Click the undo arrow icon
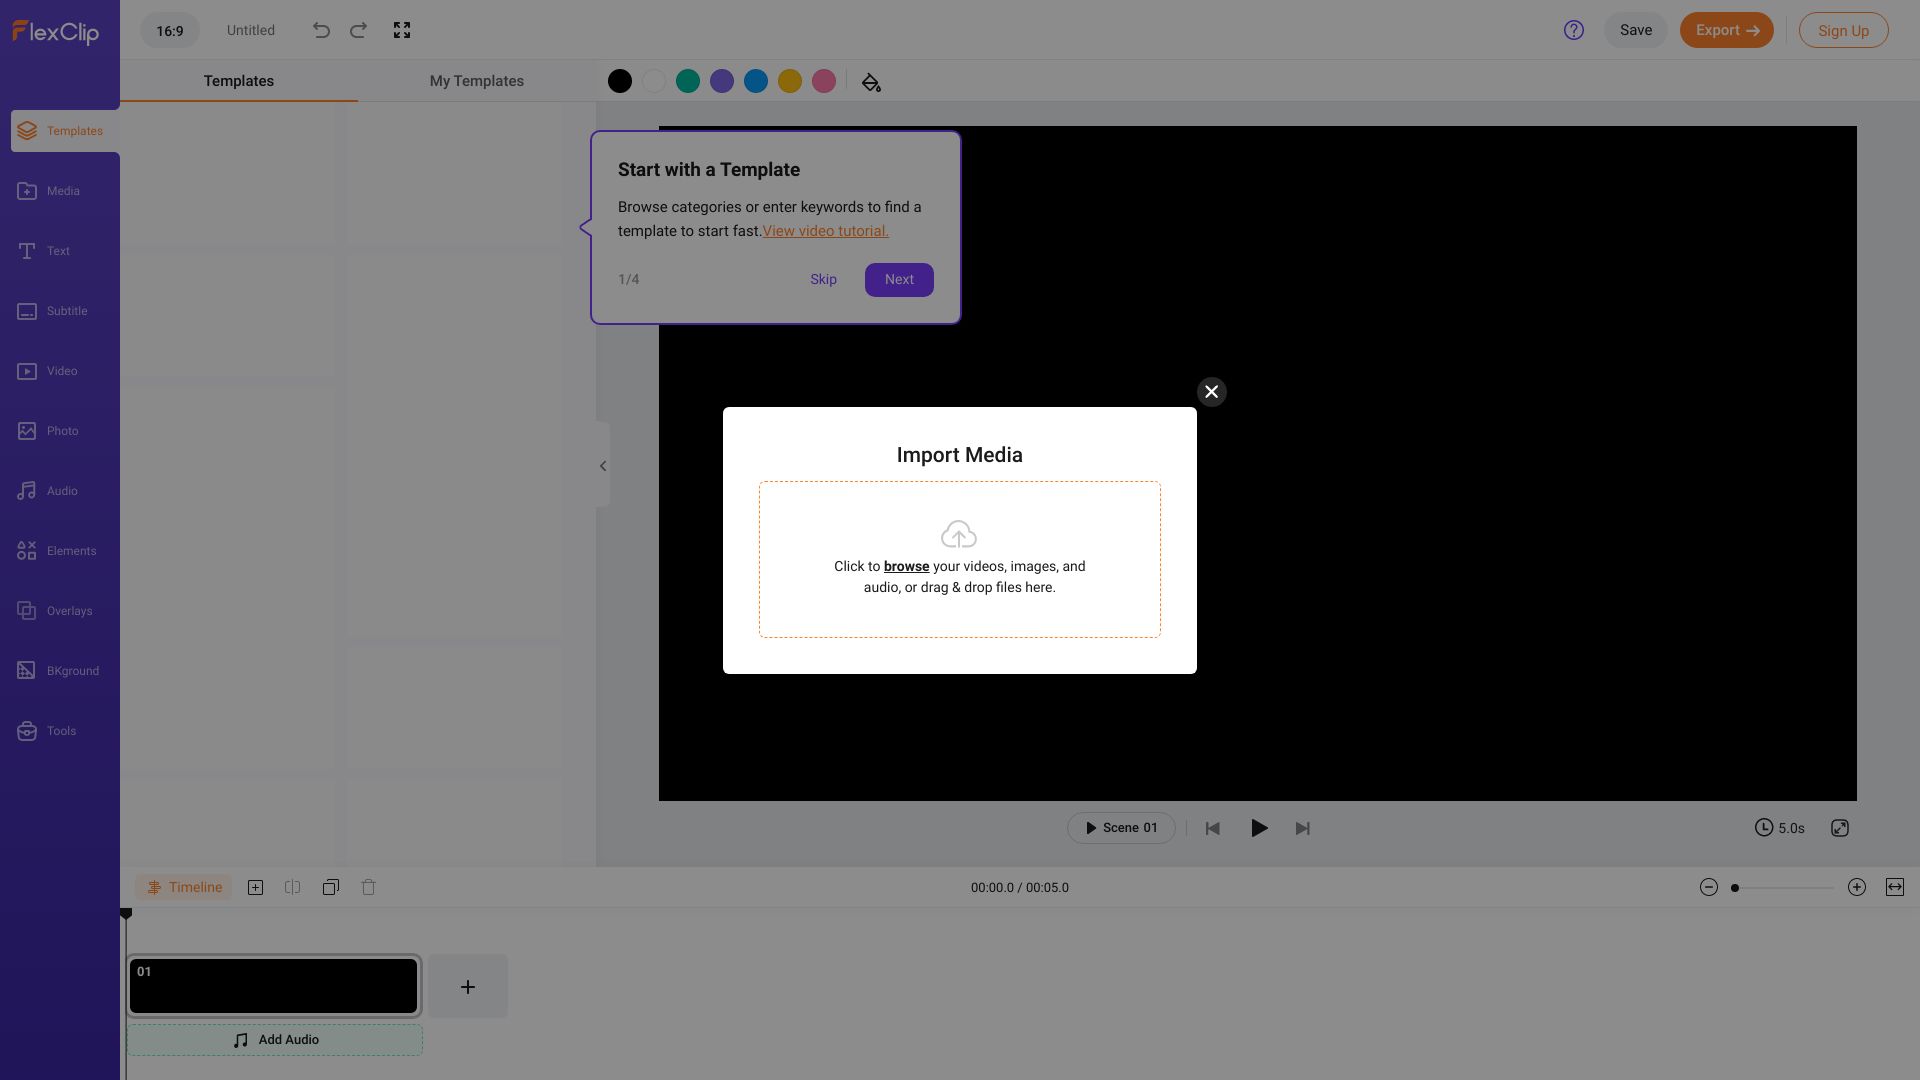 321,30
